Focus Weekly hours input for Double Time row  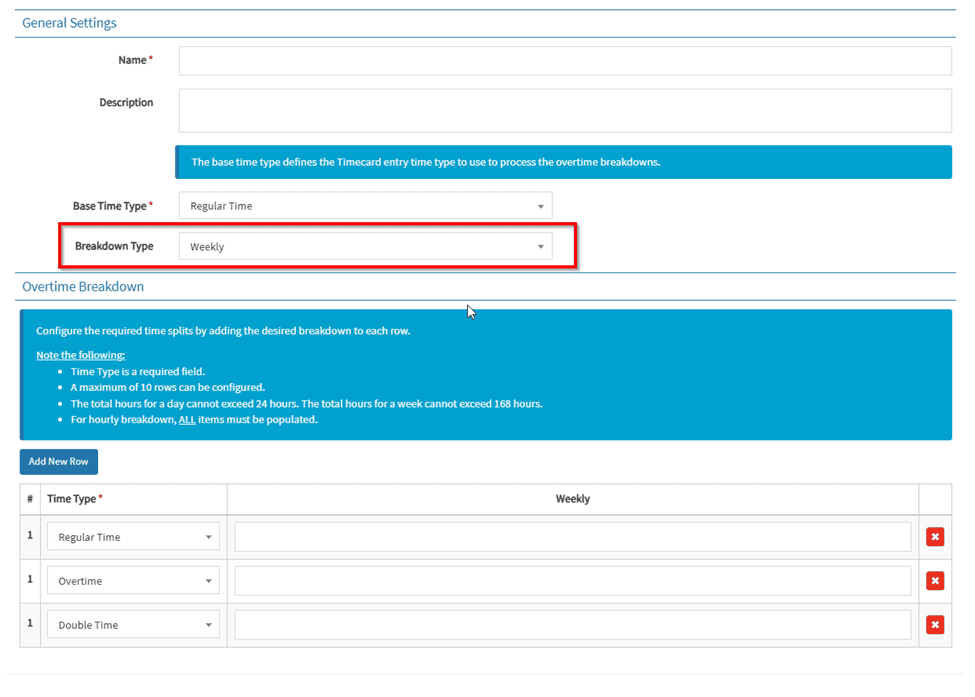[x=572, y=625]
